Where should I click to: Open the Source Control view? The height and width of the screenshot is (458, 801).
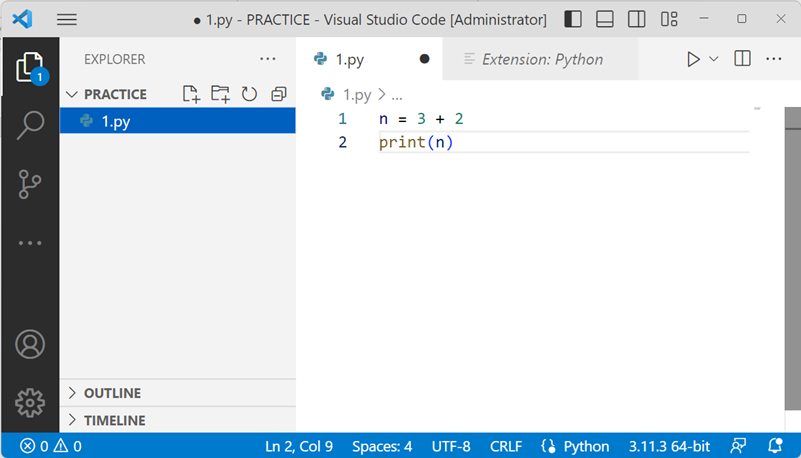[30, 184]
